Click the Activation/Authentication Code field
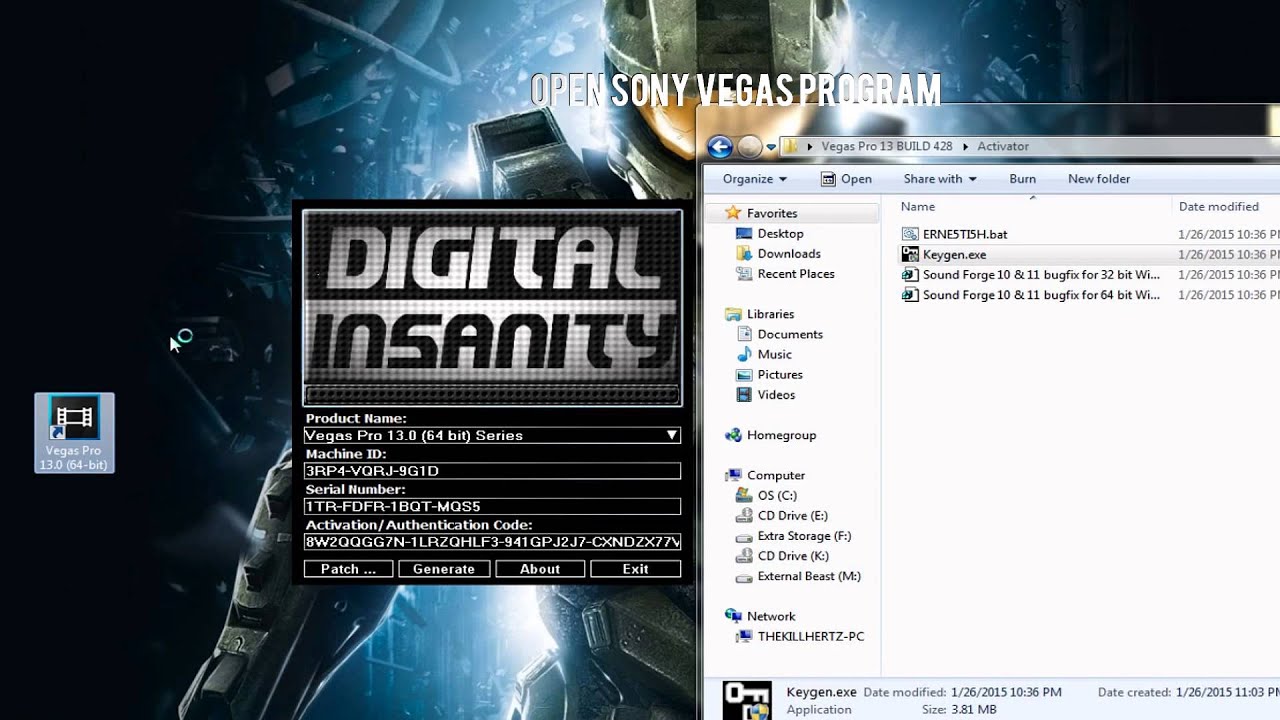 point(492,542)
